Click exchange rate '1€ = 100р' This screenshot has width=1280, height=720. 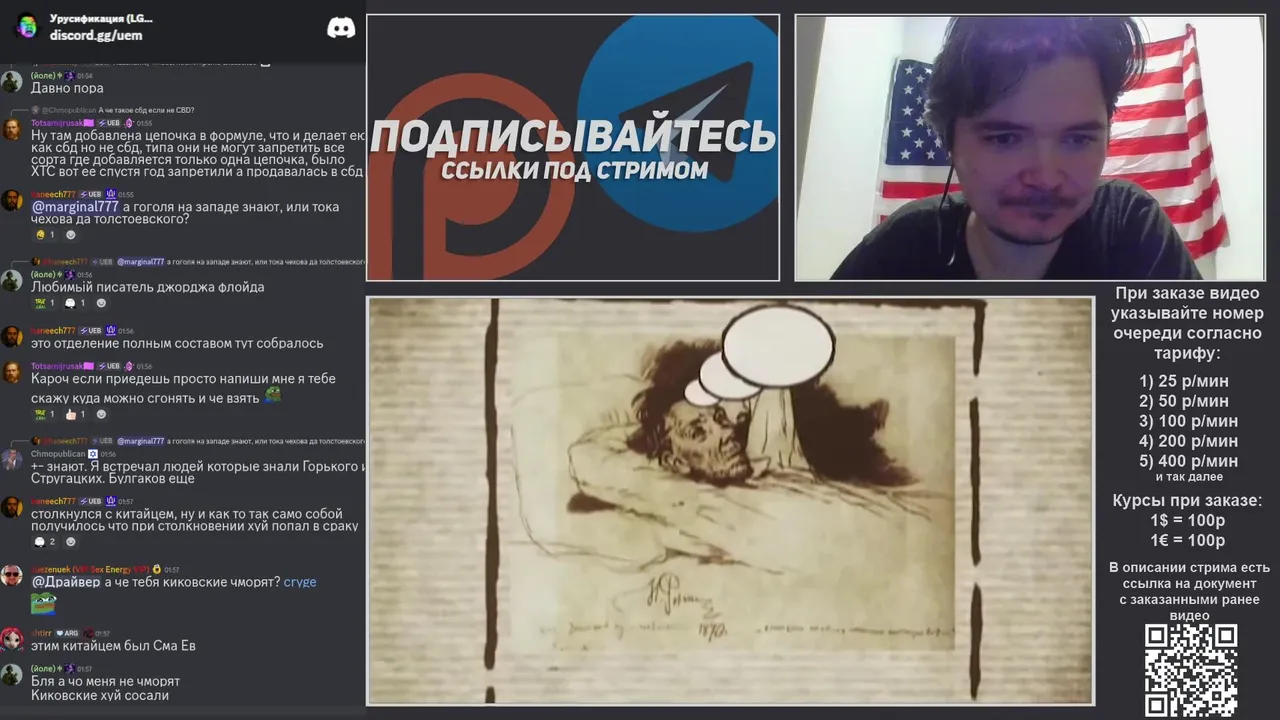(x=1188, y=541)
